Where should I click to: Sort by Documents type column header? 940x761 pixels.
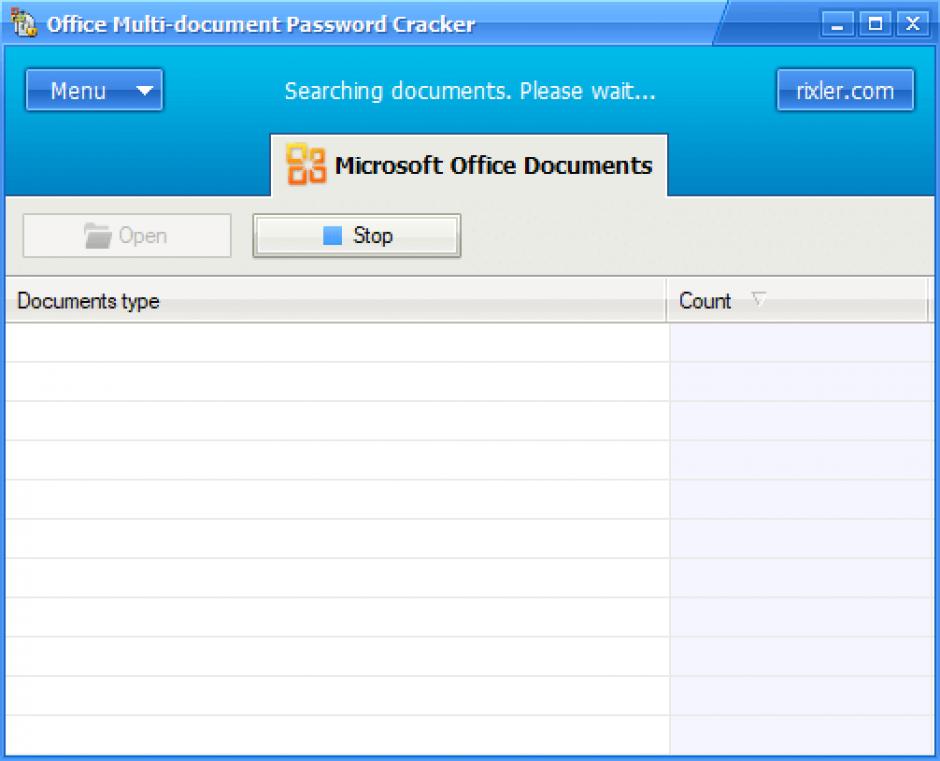pos(336,300)
